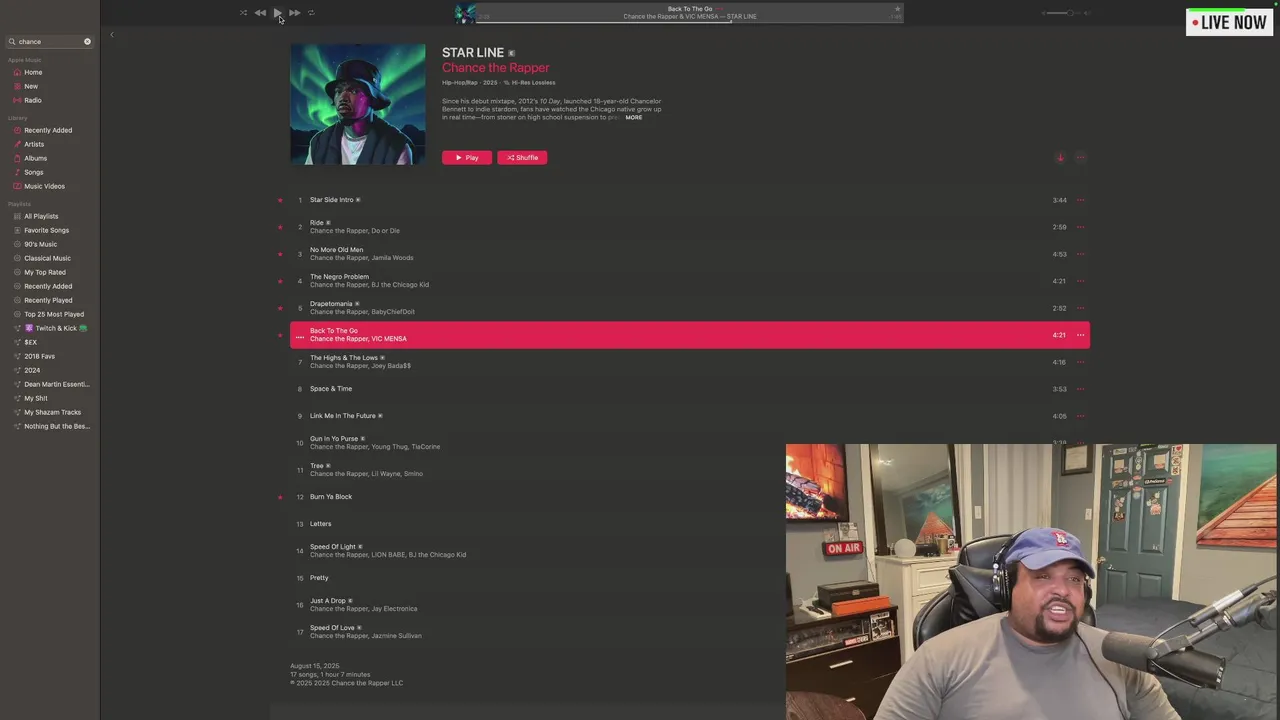Open Recently Played playlist
1280x720 pixels.
point(48,300)
